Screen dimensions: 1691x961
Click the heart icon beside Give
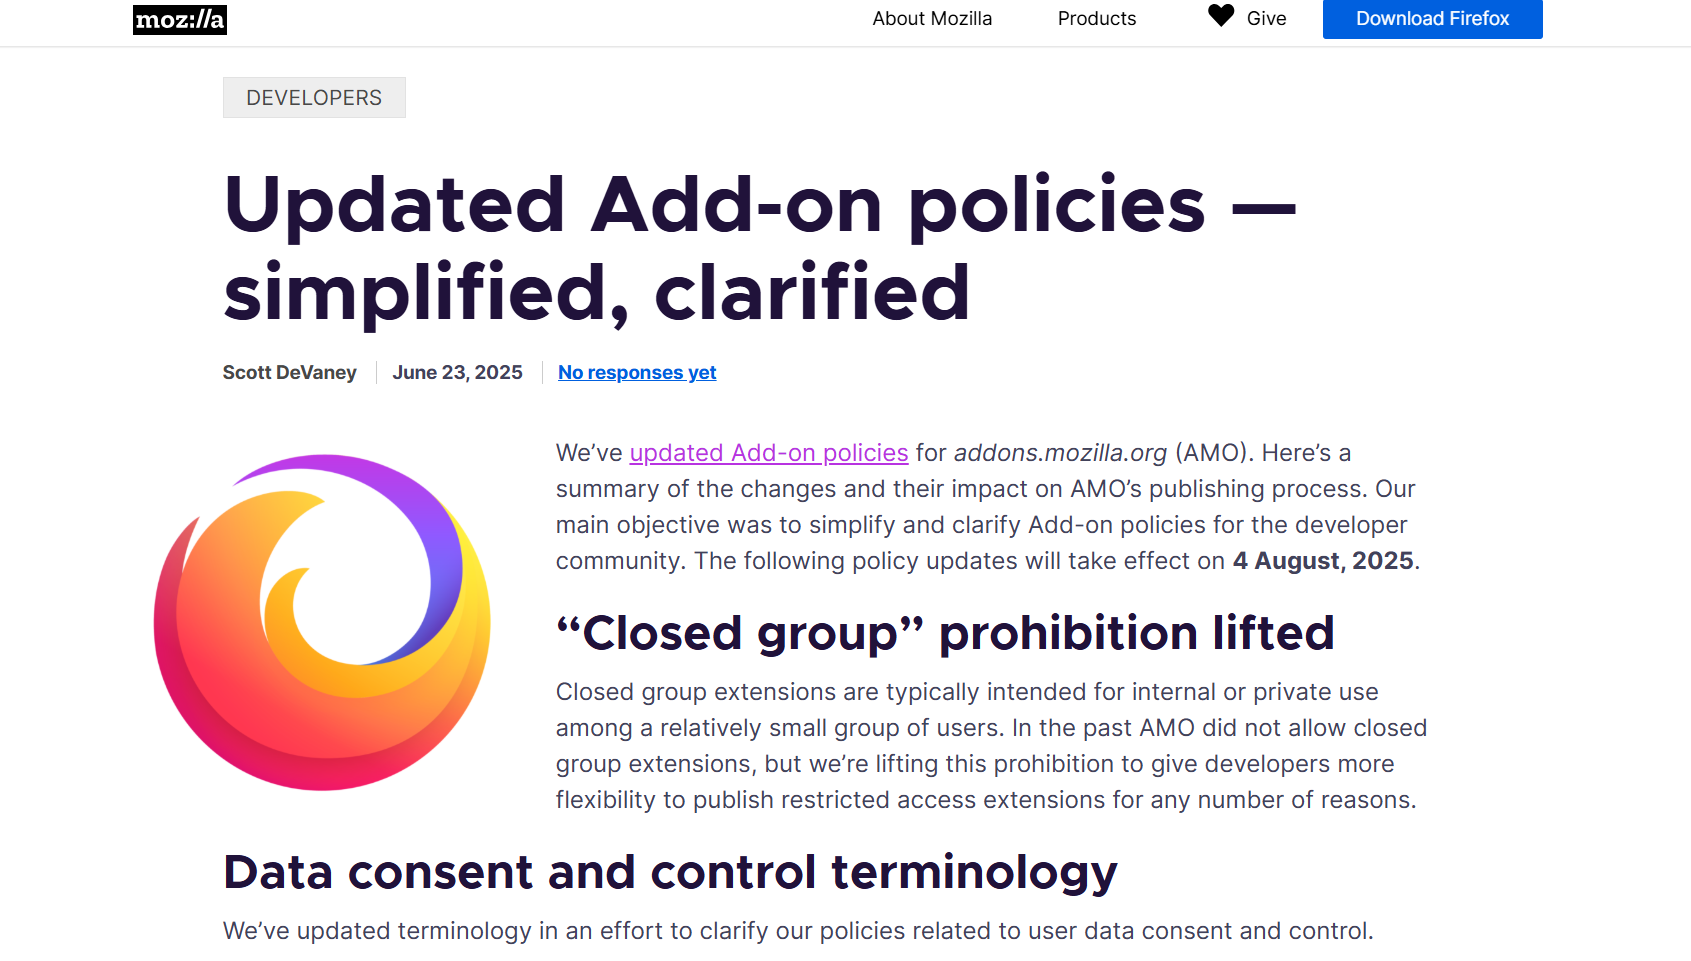tap(1221, 16)
